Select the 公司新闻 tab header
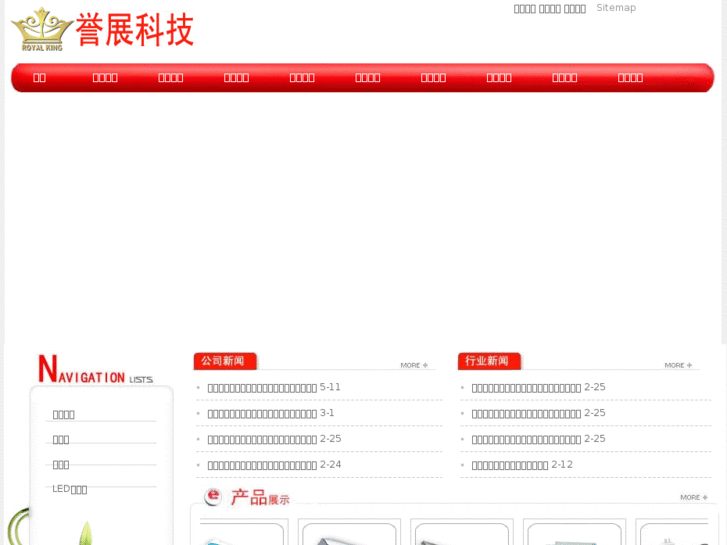The image size is (727, 545). tap(225, 361)
